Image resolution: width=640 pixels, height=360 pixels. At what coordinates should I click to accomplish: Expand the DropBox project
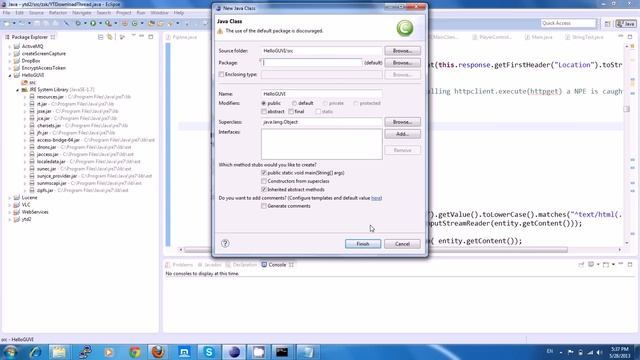[10, 61]
